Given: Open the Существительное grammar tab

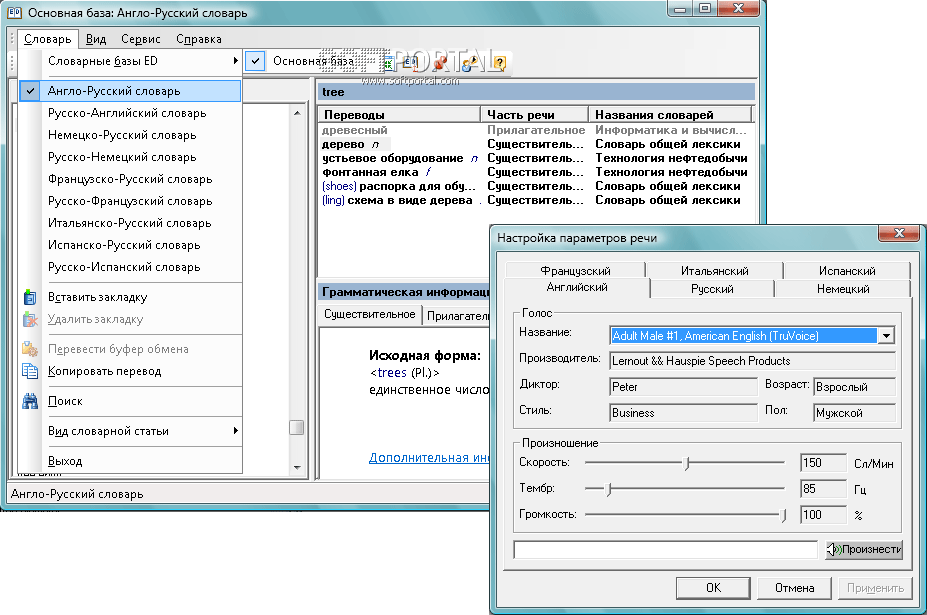Looking at the screenshot, I should pyautogui.click(x=369, y=315).
